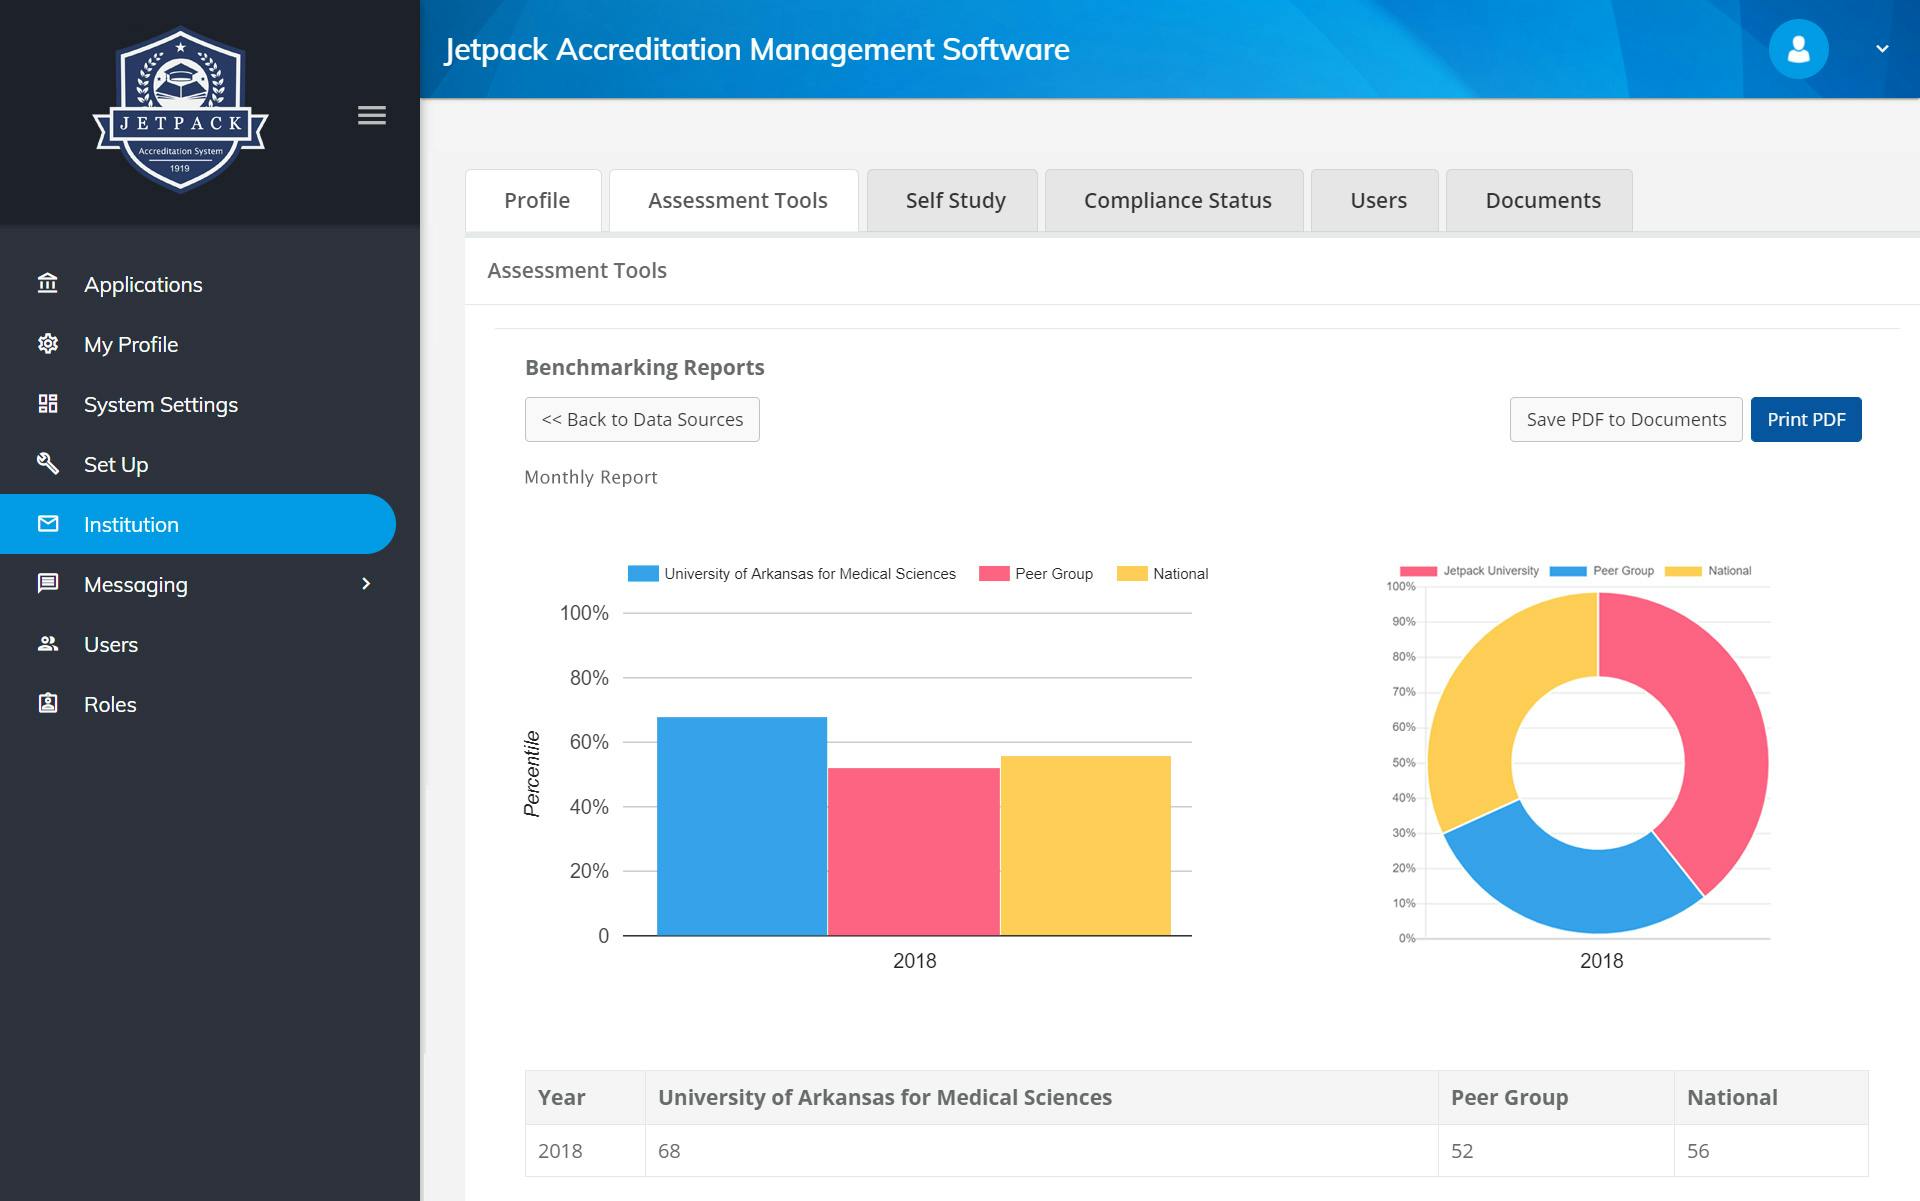
Task: Click the Print PDF button
Action: coord(1806,419)
